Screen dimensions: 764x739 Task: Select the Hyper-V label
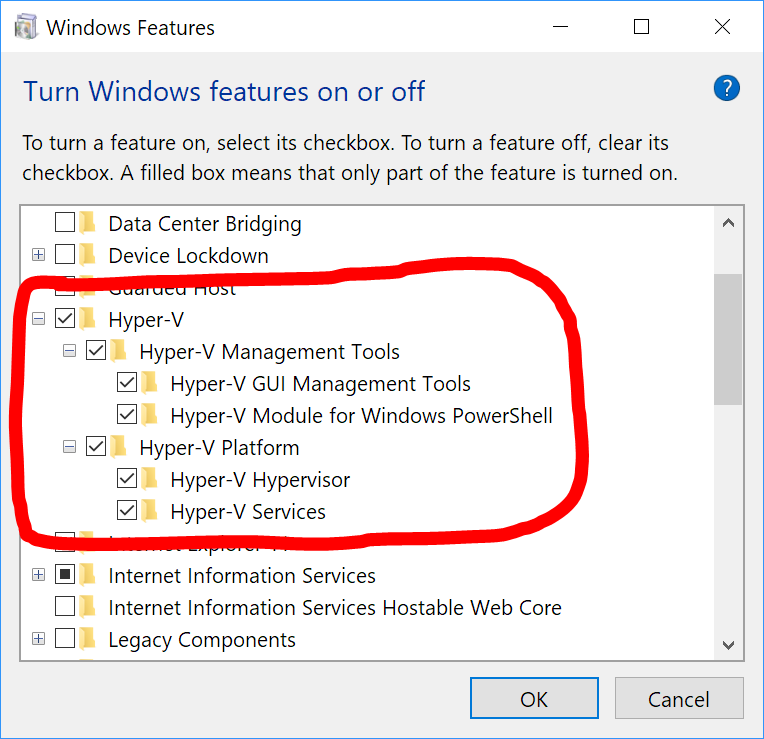146,320
